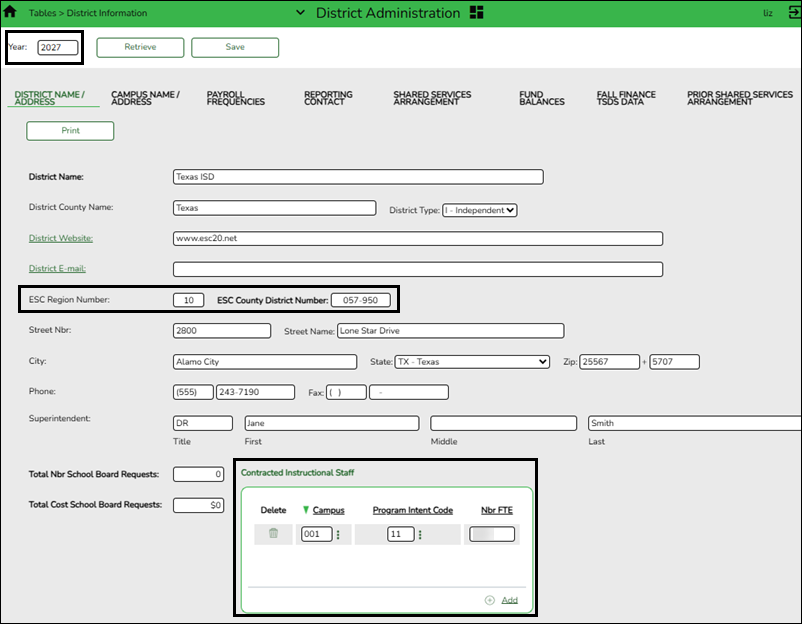The image size is (802, 624).
Task: Click the Zip extension field 5707
Action: 674,362
